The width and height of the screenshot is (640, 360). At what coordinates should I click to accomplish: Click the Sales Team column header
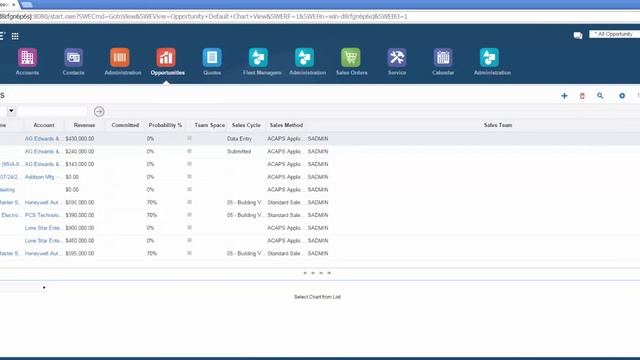(498, 125)
